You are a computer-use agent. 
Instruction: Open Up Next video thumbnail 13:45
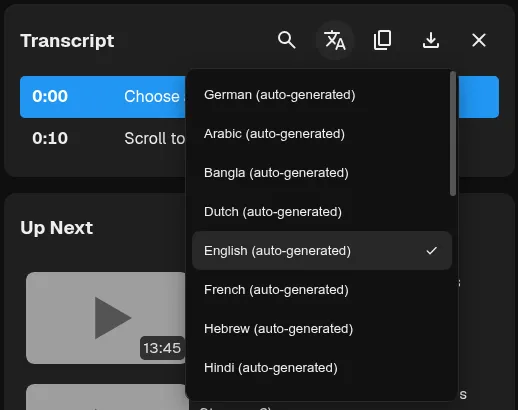coord(106,318)
